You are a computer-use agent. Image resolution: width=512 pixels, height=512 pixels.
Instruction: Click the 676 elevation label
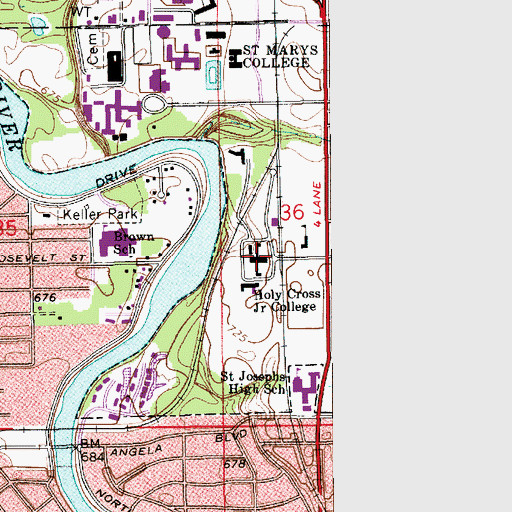point(45,297)
